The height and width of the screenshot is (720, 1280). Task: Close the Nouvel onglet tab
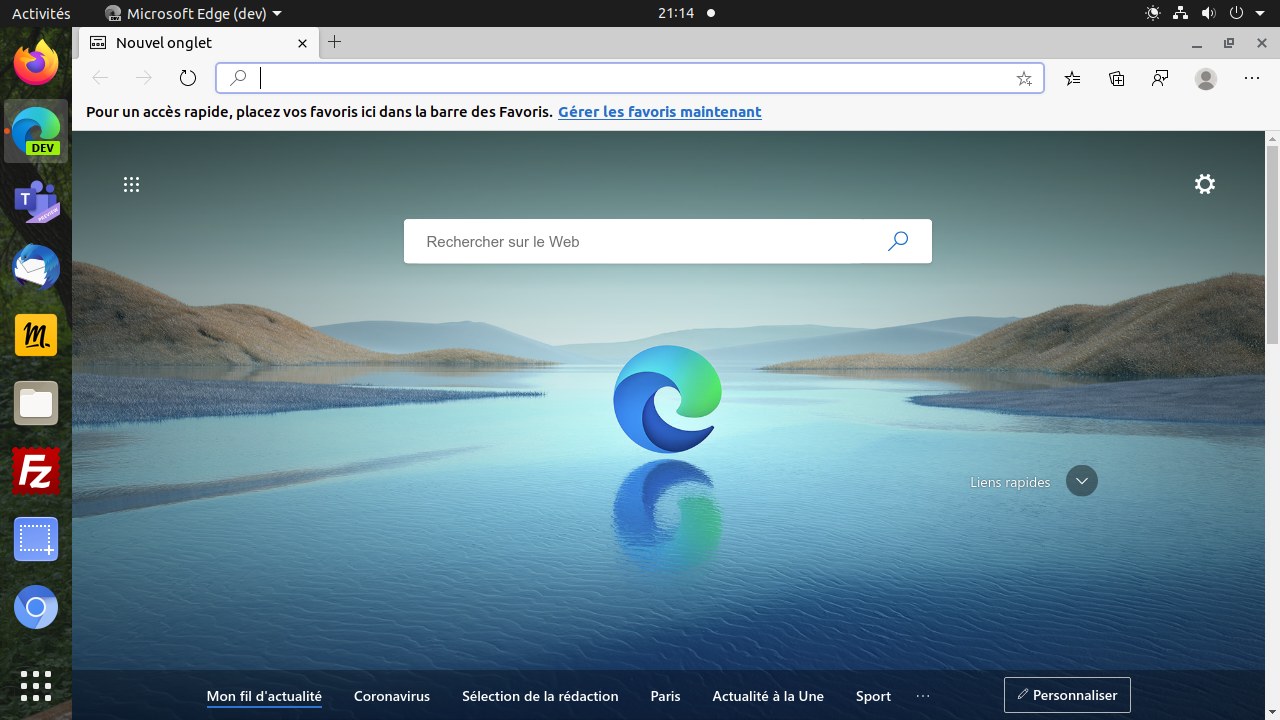click(303, 43)
